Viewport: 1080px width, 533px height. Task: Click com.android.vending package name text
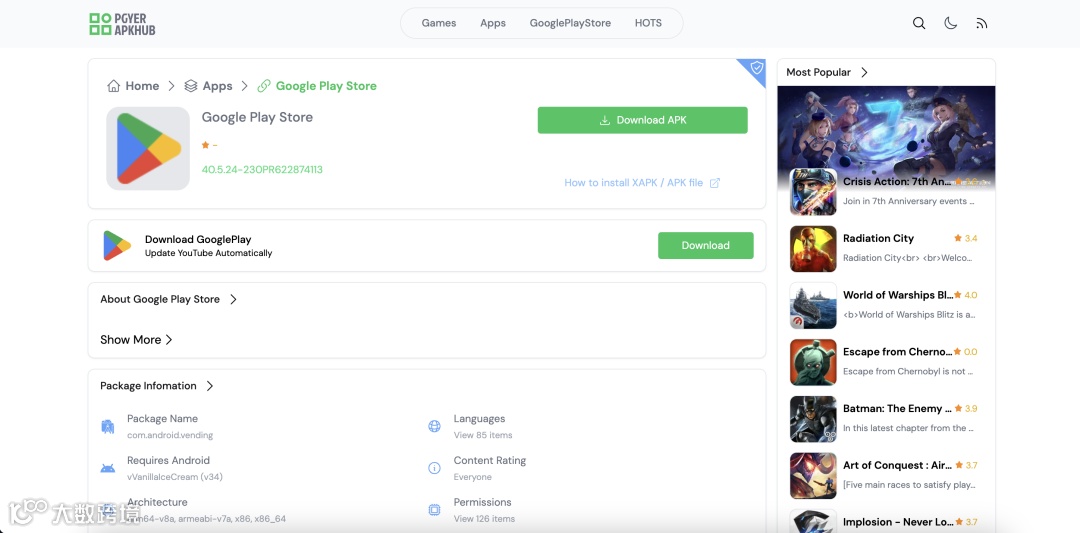170,435
